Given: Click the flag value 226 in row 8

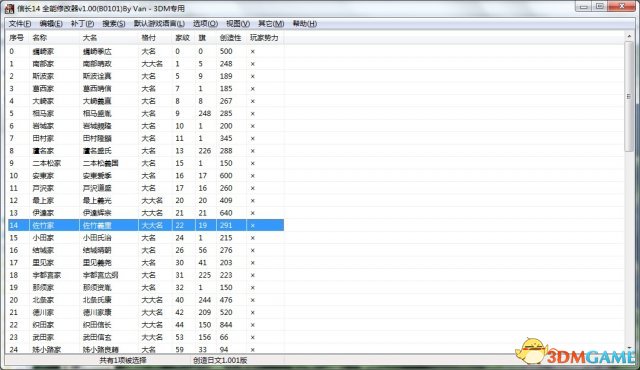Looking at the screenshot, I should tap(205, 151).
